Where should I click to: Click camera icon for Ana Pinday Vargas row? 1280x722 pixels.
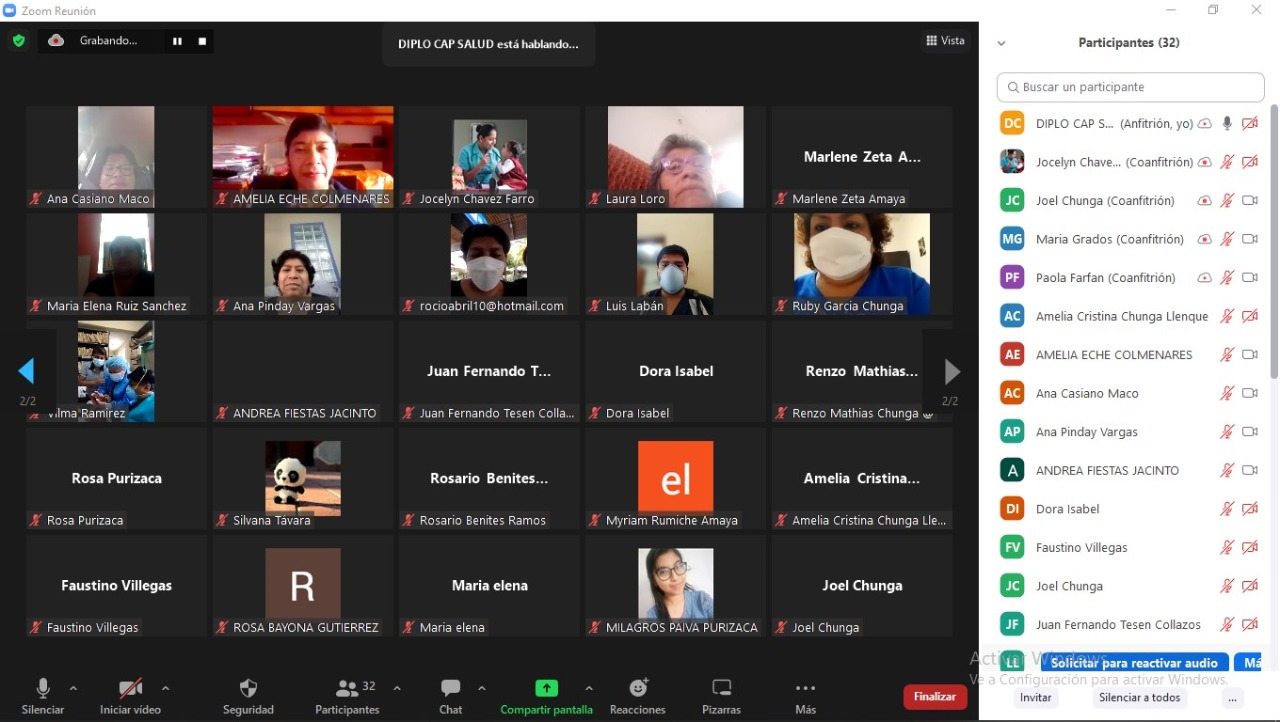pyautogui.click(x=1250, y=431)
